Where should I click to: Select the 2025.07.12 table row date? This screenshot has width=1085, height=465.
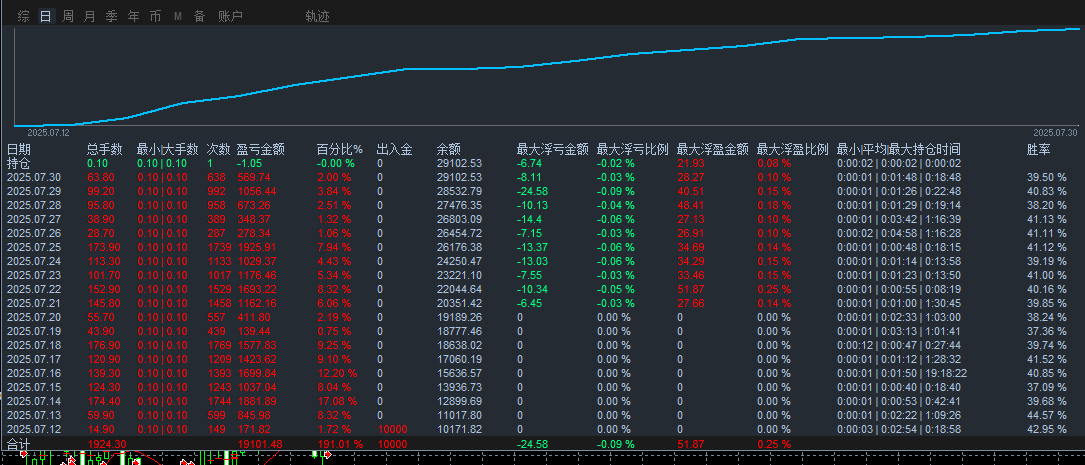tap(34, 430)
